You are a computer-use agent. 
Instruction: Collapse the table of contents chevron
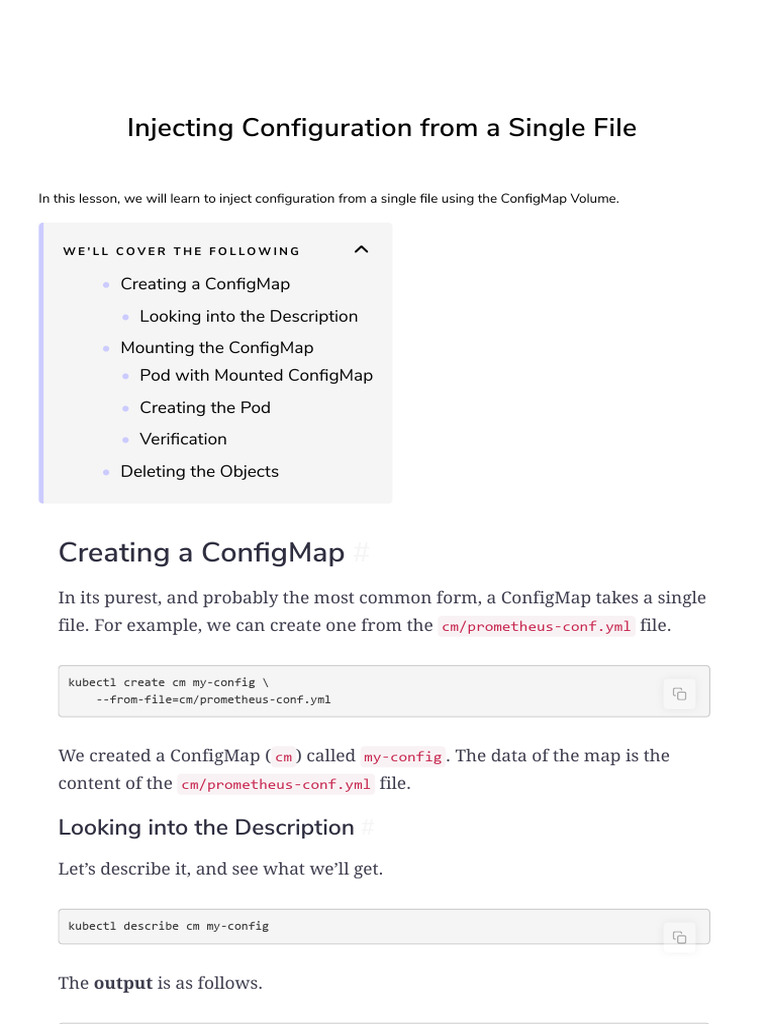coord(362,250)
